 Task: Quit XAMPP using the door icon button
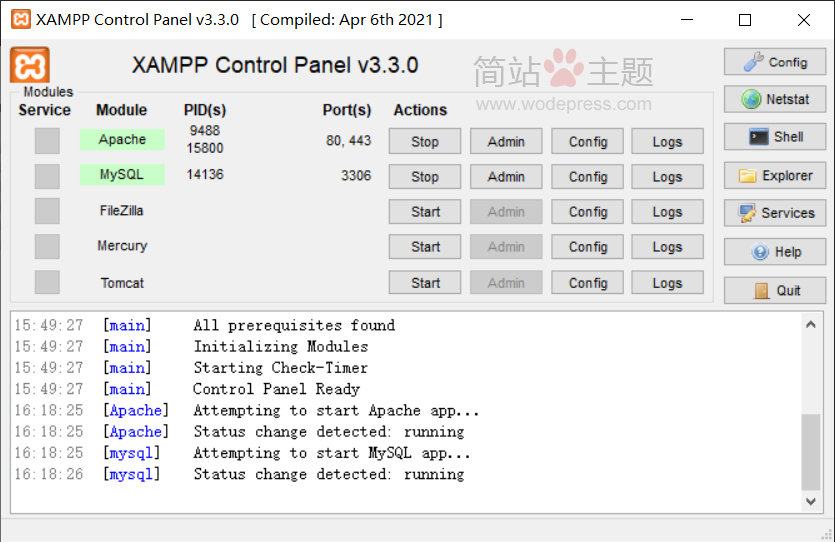(775, 290)
